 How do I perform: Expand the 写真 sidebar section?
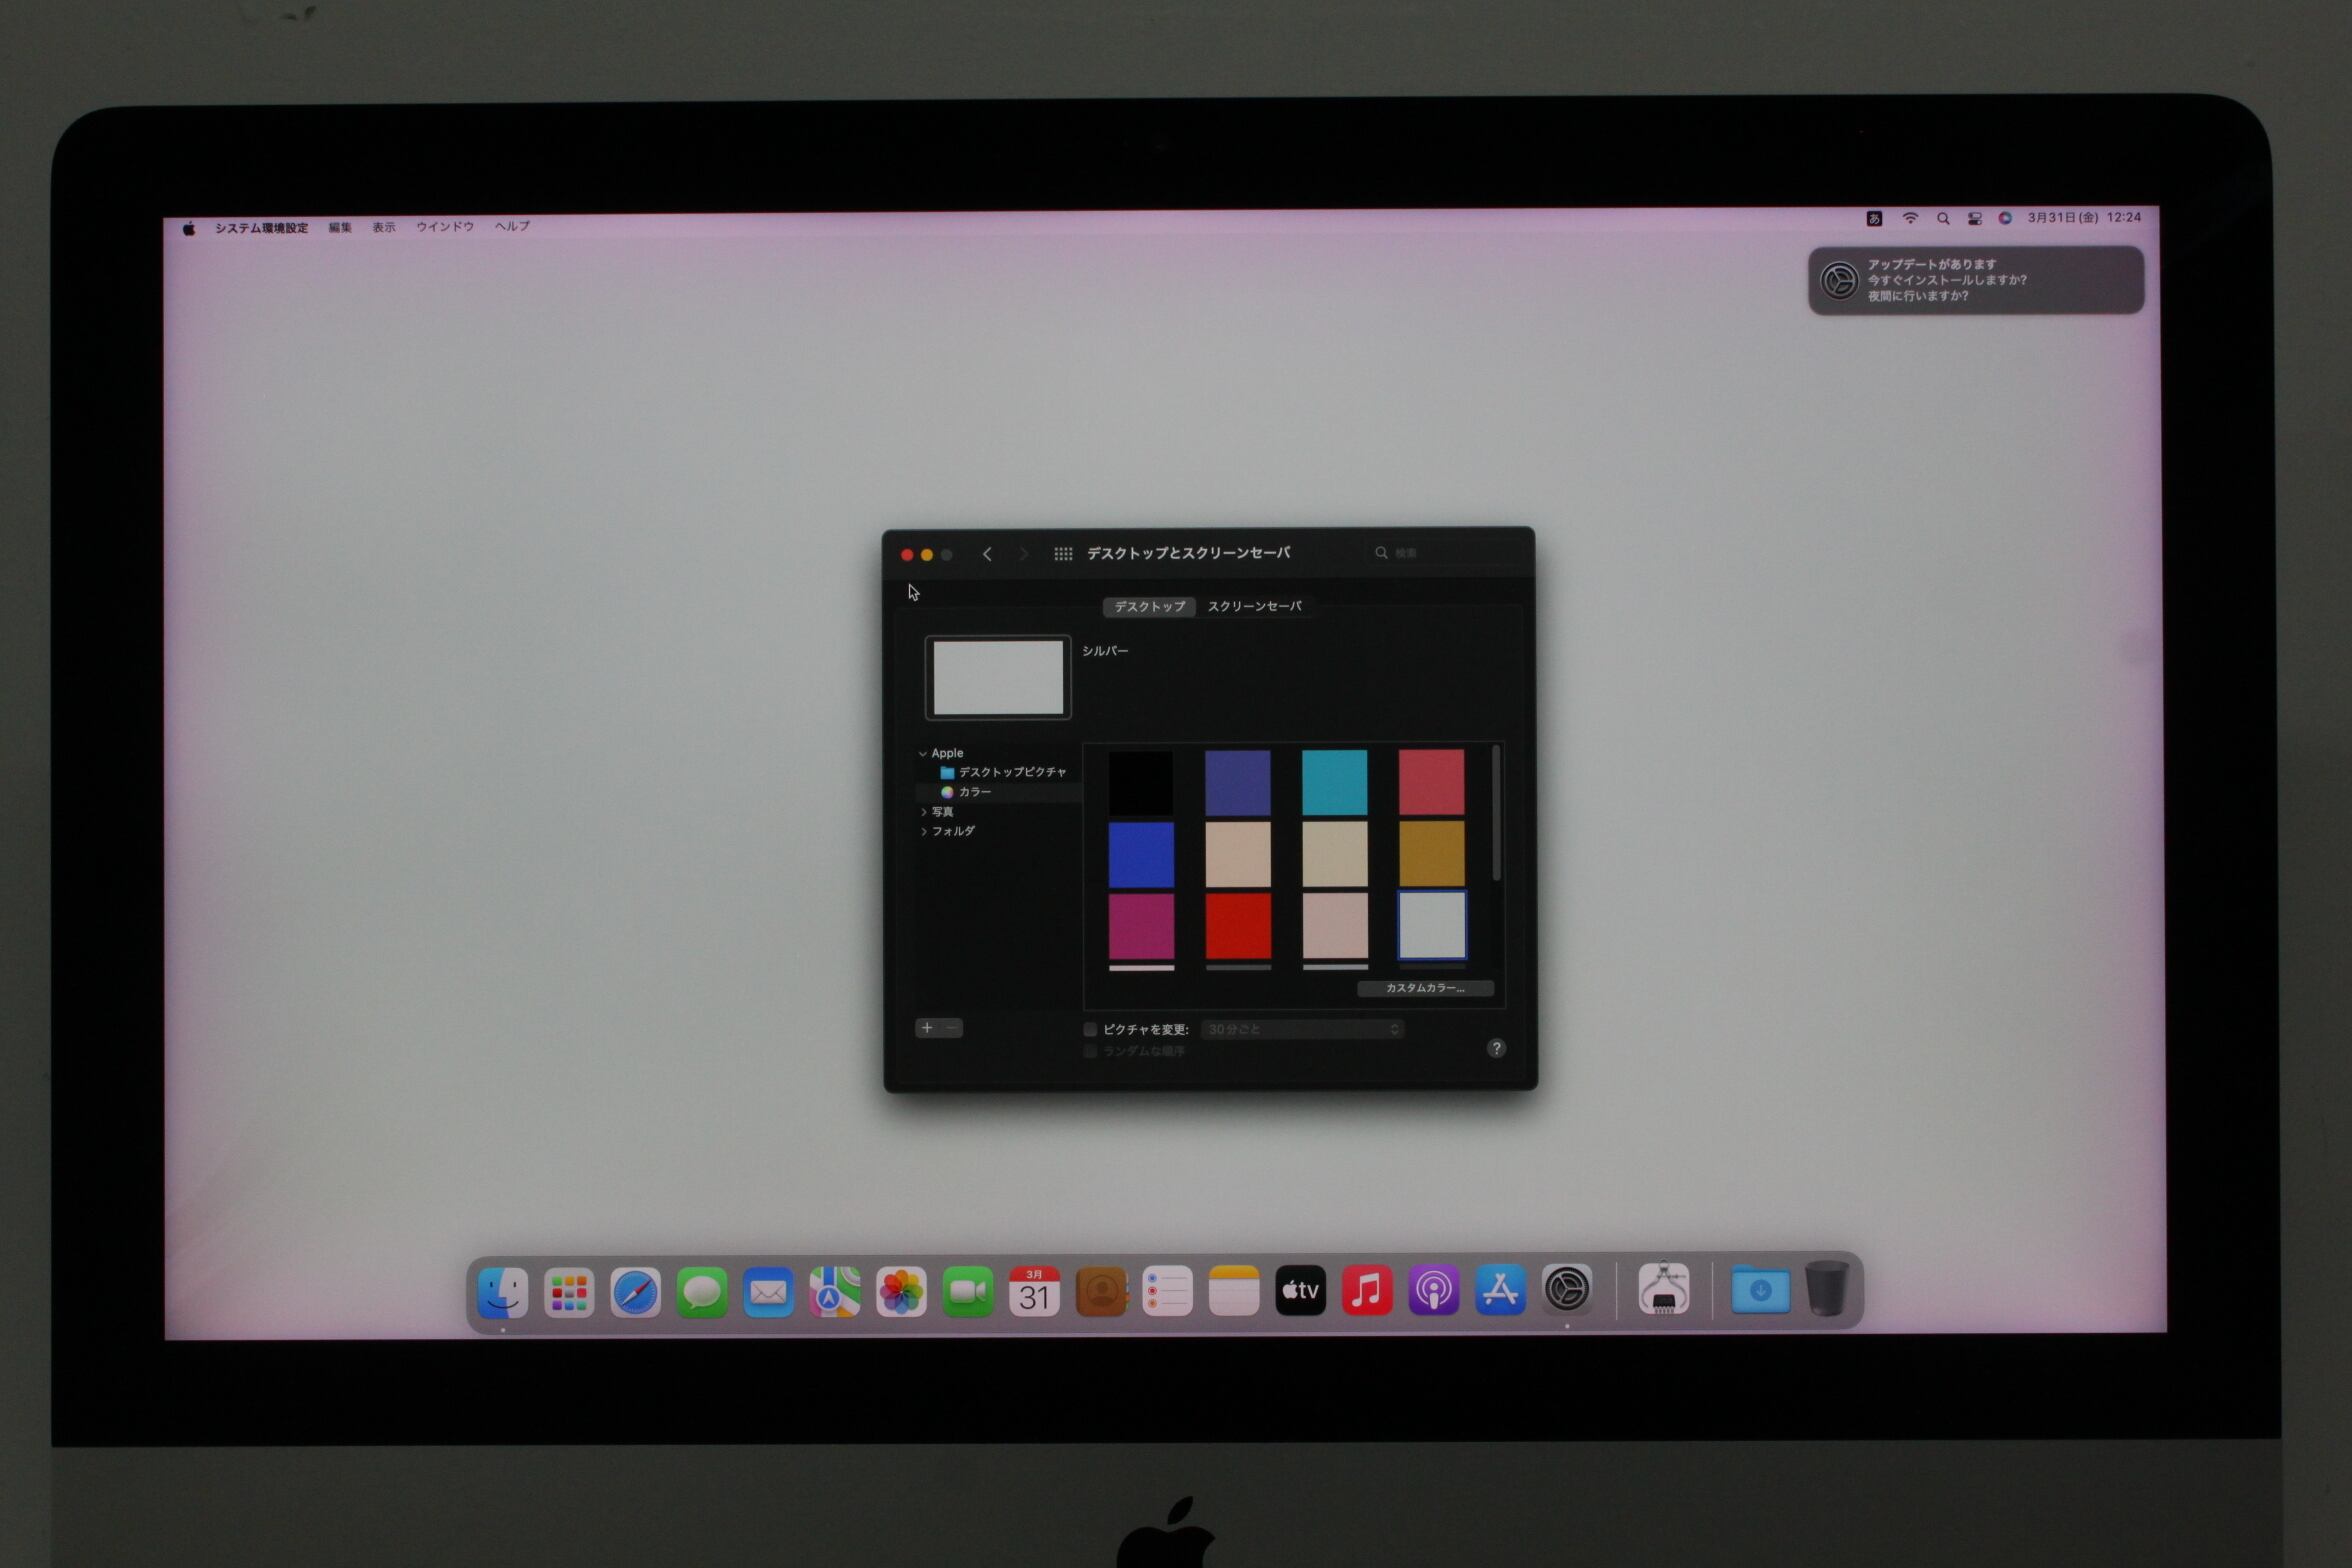pyautogui.click(x=923, y=812)
